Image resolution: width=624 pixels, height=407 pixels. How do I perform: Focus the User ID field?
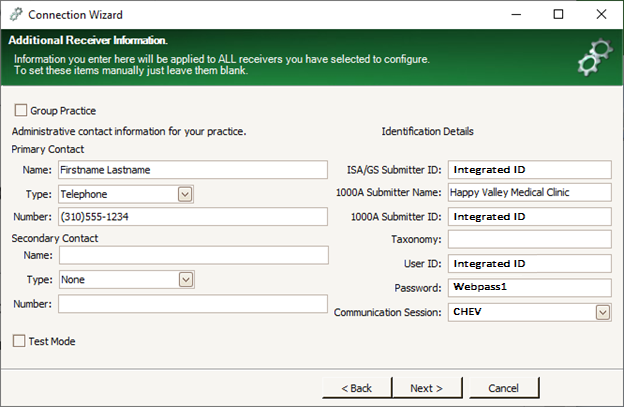tap(530, 263)
